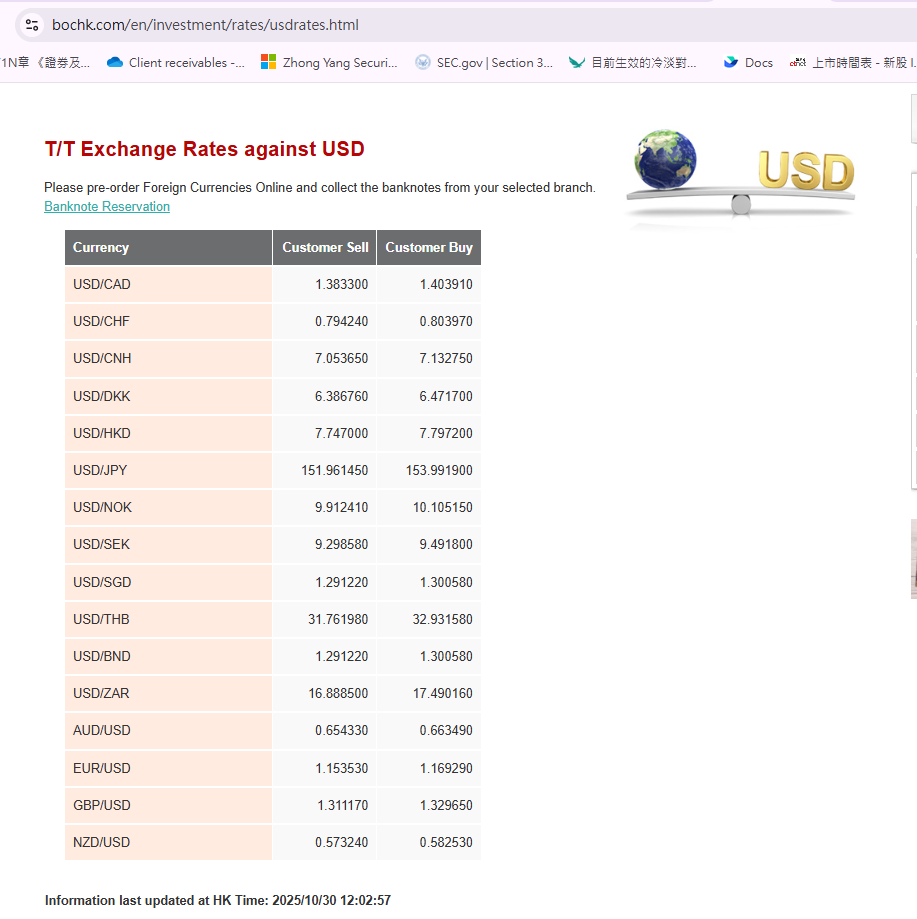
Task: Open the Client receivables OneDrive bookmark icon
Action: click(114, 62)
